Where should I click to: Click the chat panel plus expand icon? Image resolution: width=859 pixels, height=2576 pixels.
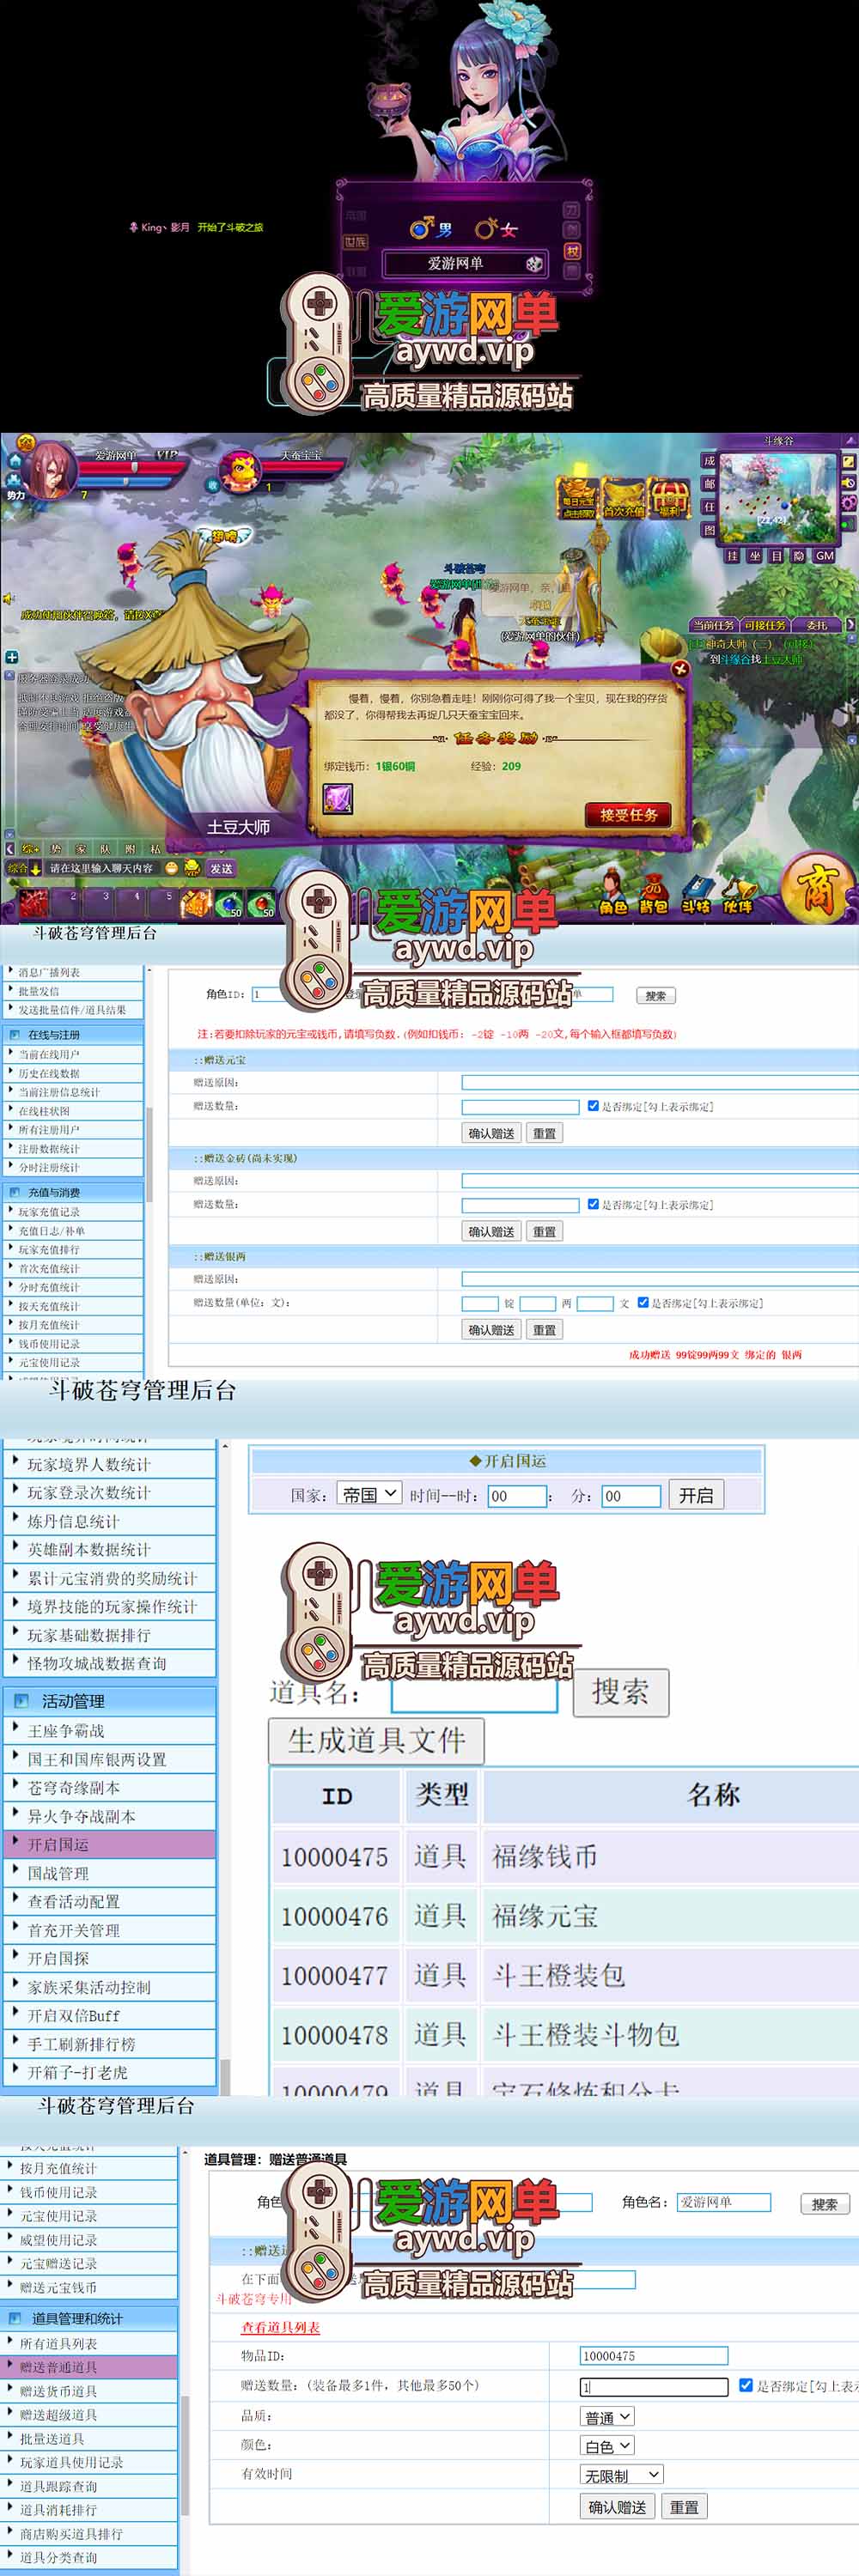pos(12,657)
